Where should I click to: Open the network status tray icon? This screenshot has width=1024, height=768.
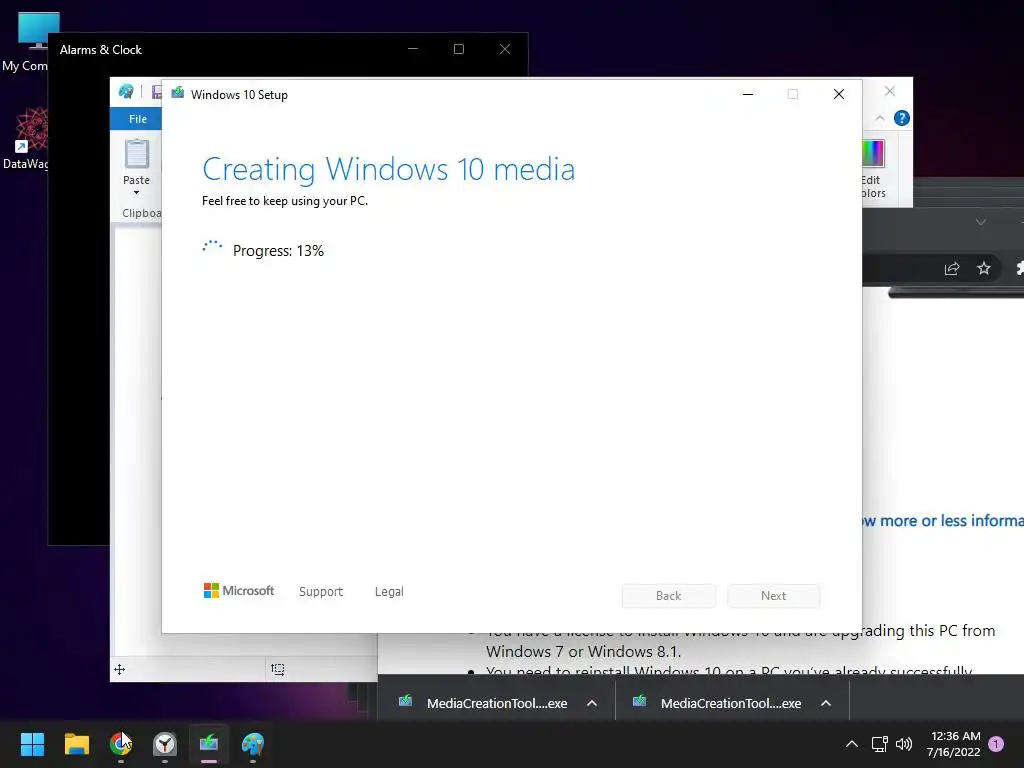tap(879, 744)
